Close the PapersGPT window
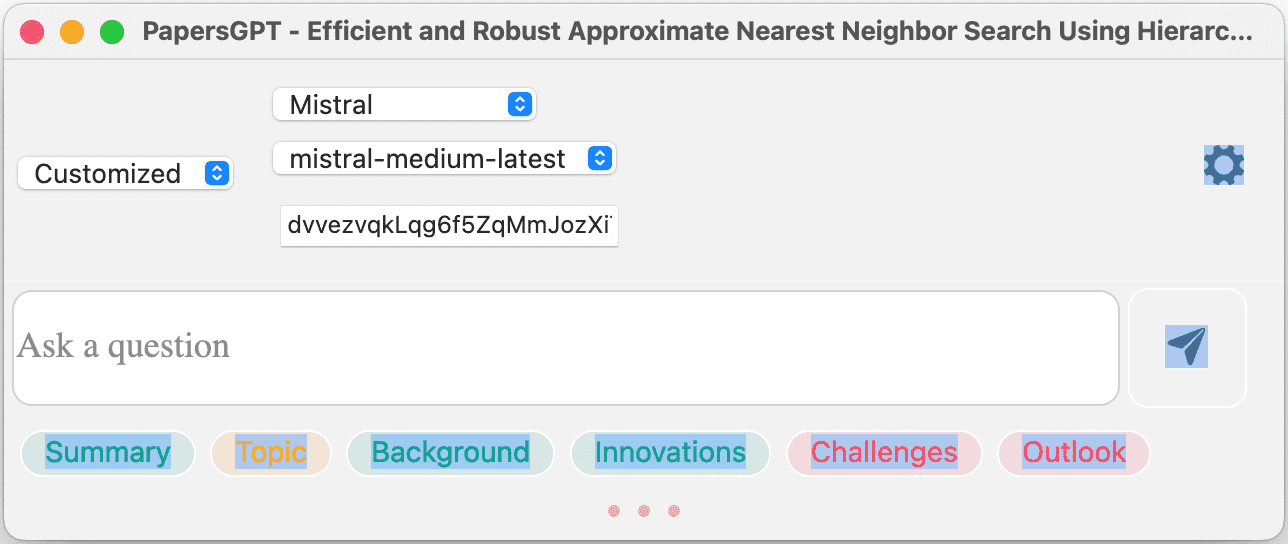 [x=32, y=32]
